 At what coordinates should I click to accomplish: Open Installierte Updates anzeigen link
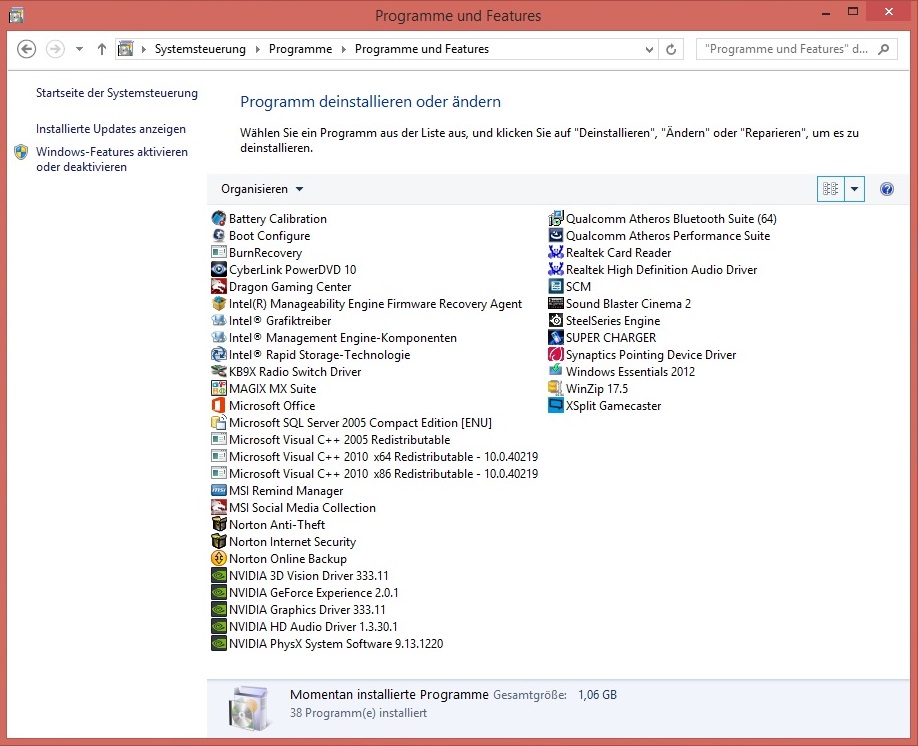(x=111, y=129)
